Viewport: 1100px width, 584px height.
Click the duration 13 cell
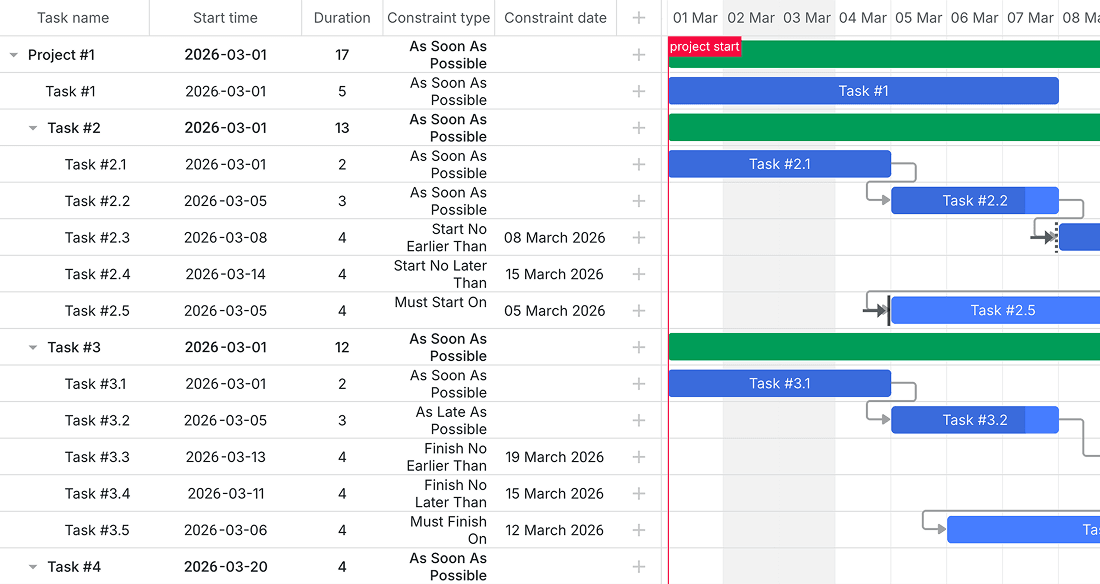tap(342, 128)
